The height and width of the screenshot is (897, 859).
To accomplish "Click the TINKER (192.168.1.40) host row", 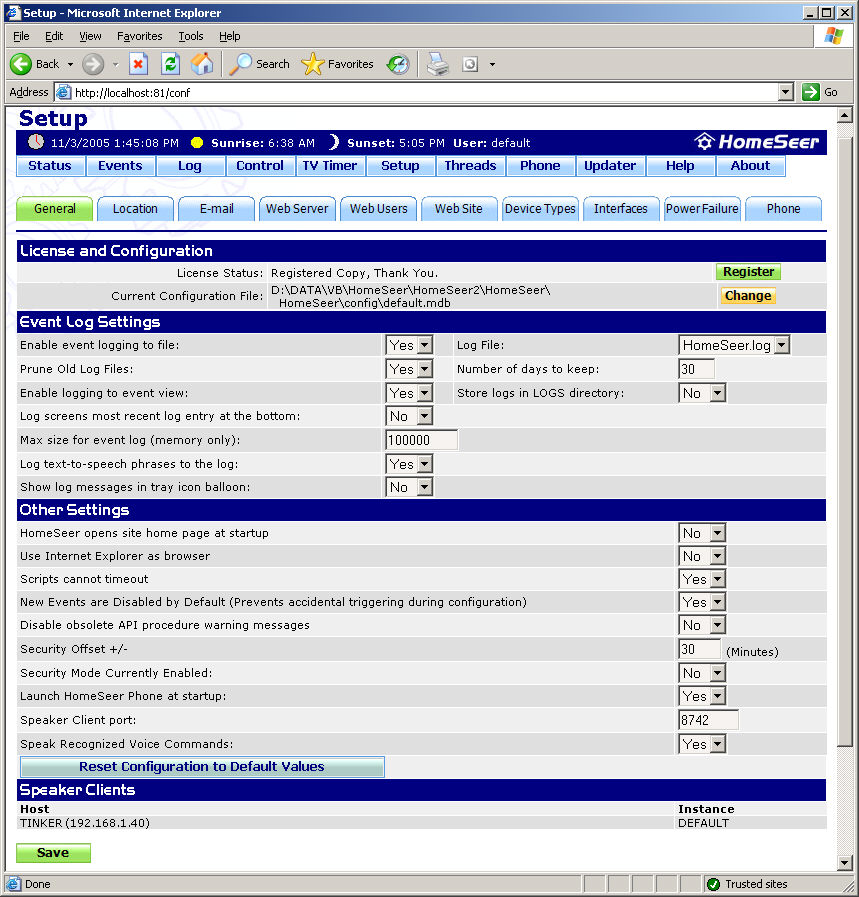I will 421,823.
